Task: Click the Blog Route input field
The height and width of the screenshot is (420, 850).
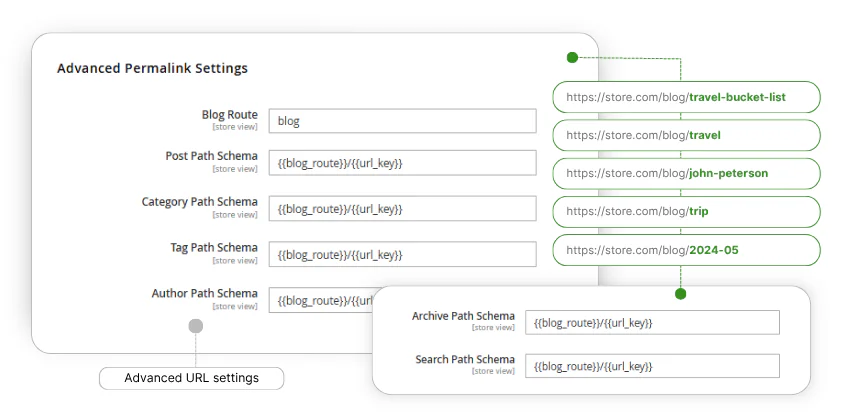Action: pyautogui.click(x=402, y=121)
